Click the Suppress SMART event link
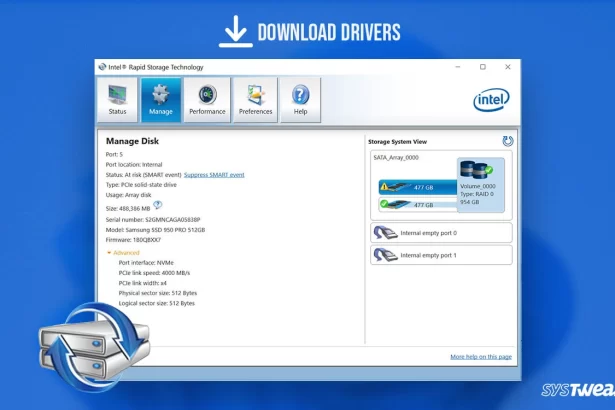Screen dimensions: 615x410 click(x=213, y=174)
